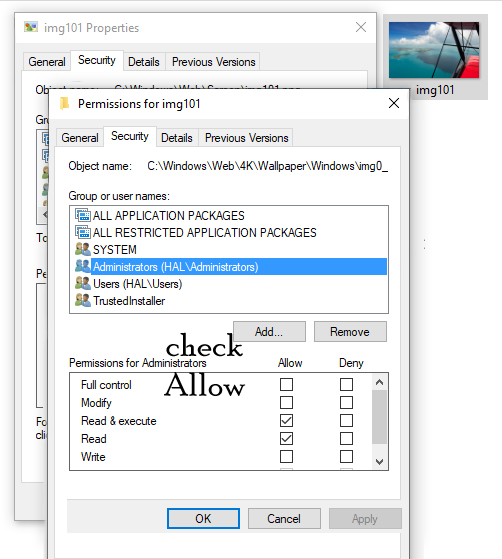Click permissions list scroll down arrow
The image size is (502, 559).
379,462
